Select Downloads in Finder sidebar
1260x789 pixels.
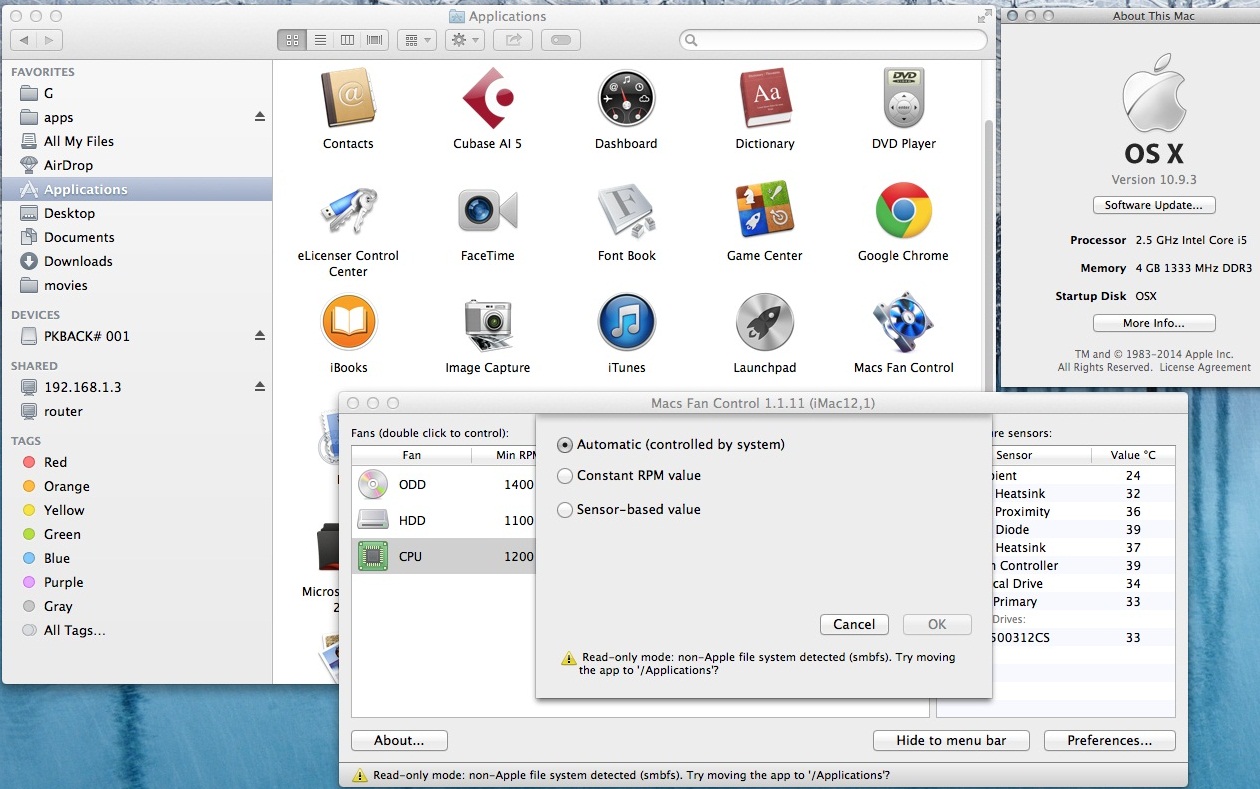(x=137, y=261)
